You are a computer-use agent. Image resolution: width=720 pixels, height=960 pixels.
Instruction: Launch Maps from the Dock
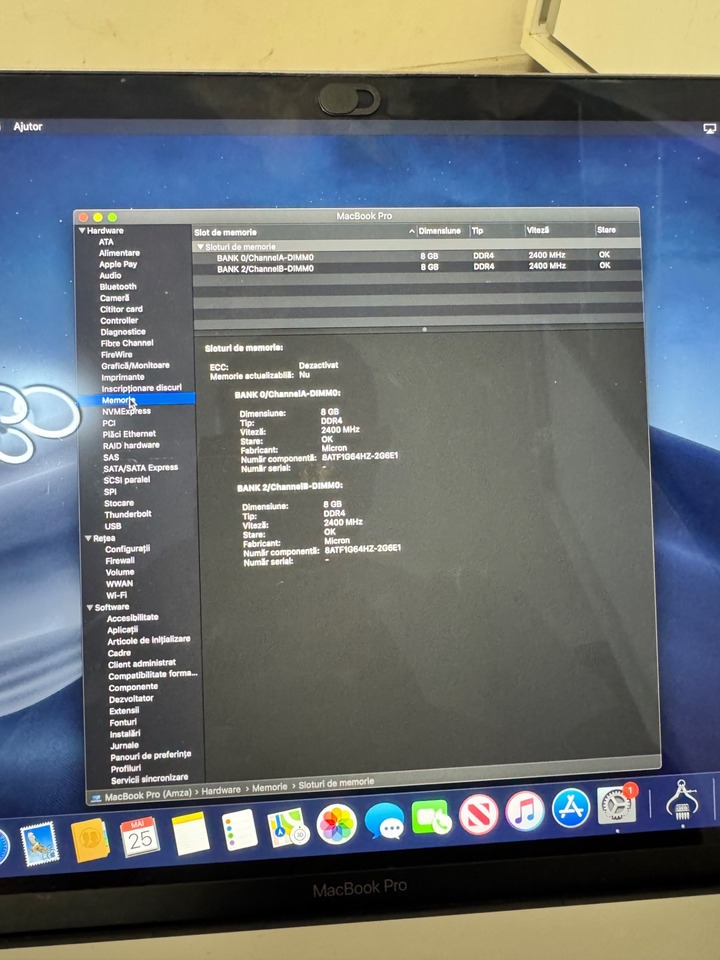click(288, 828)
